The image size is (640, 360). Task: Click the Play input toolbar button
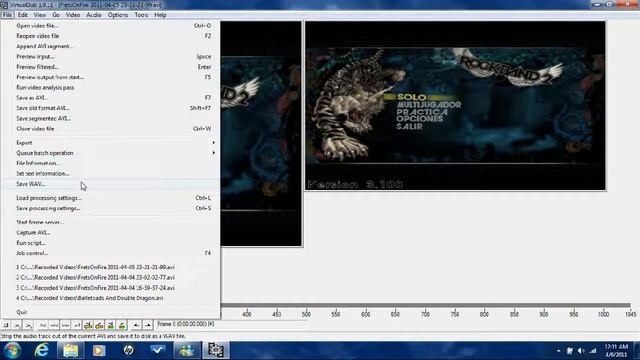point(17,325)
